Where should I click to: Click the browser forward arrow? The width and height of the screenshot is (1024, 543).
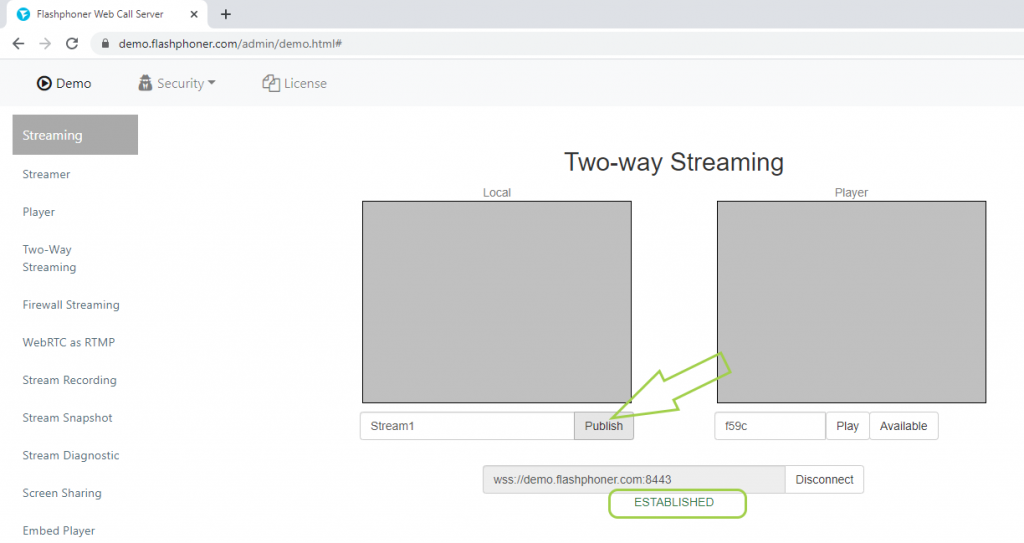(x=45, y=44)
